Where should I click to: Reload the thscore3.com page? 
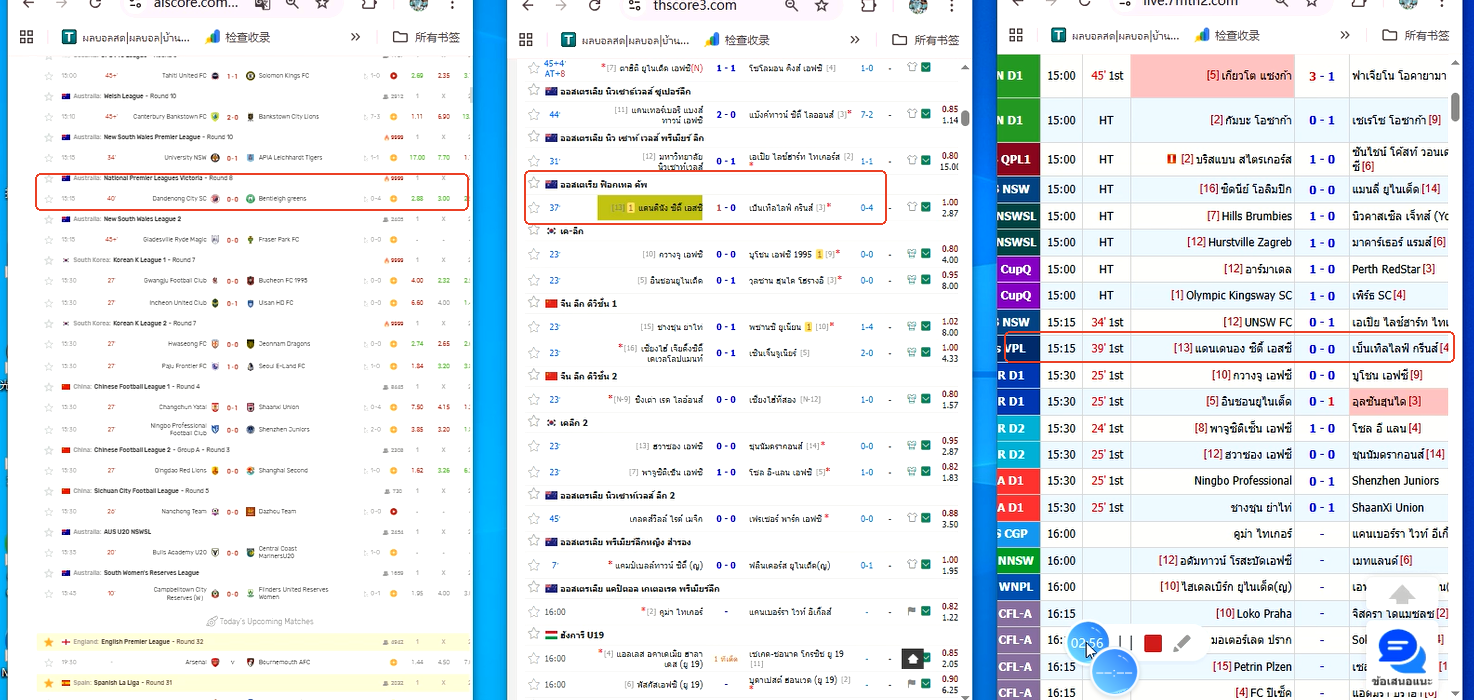pos(595,6)
